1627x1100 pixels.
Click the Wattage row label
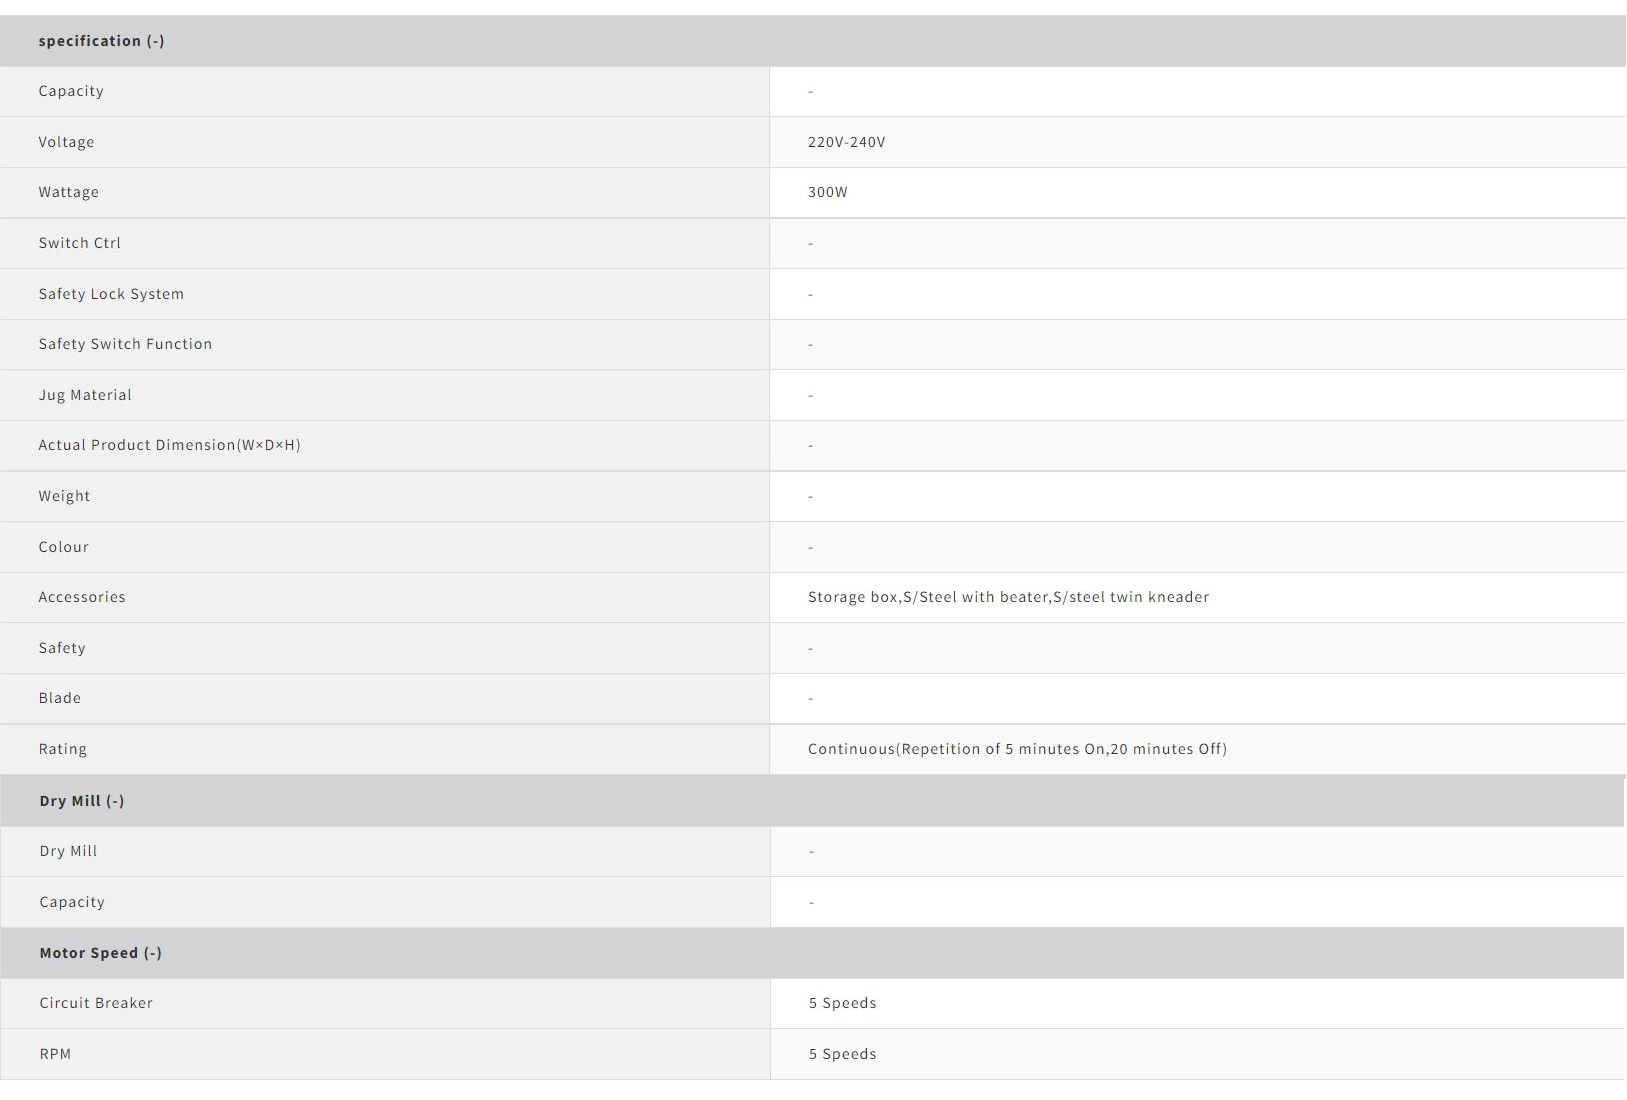[x=68, y=192]
